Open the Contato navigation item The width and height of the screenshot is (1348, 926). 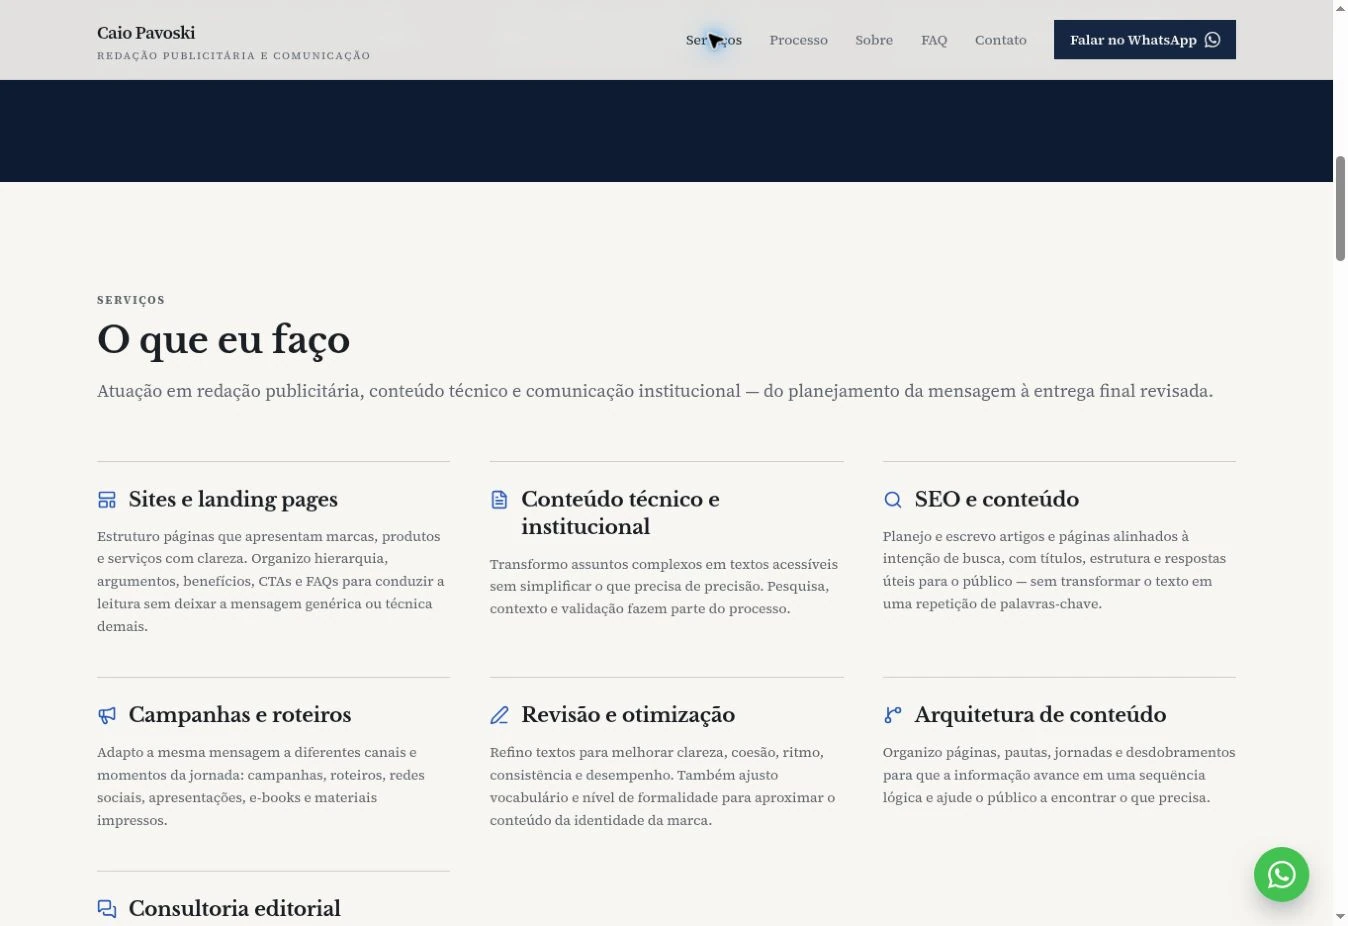click(x=1000, y=40)
